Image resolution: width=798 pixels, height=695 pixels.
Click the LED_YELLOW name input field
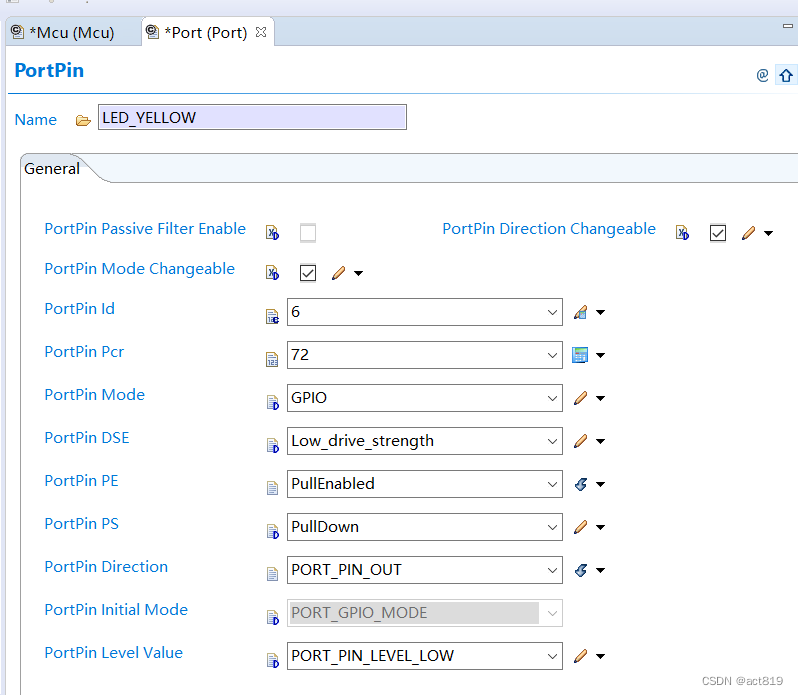pos(252,118)
